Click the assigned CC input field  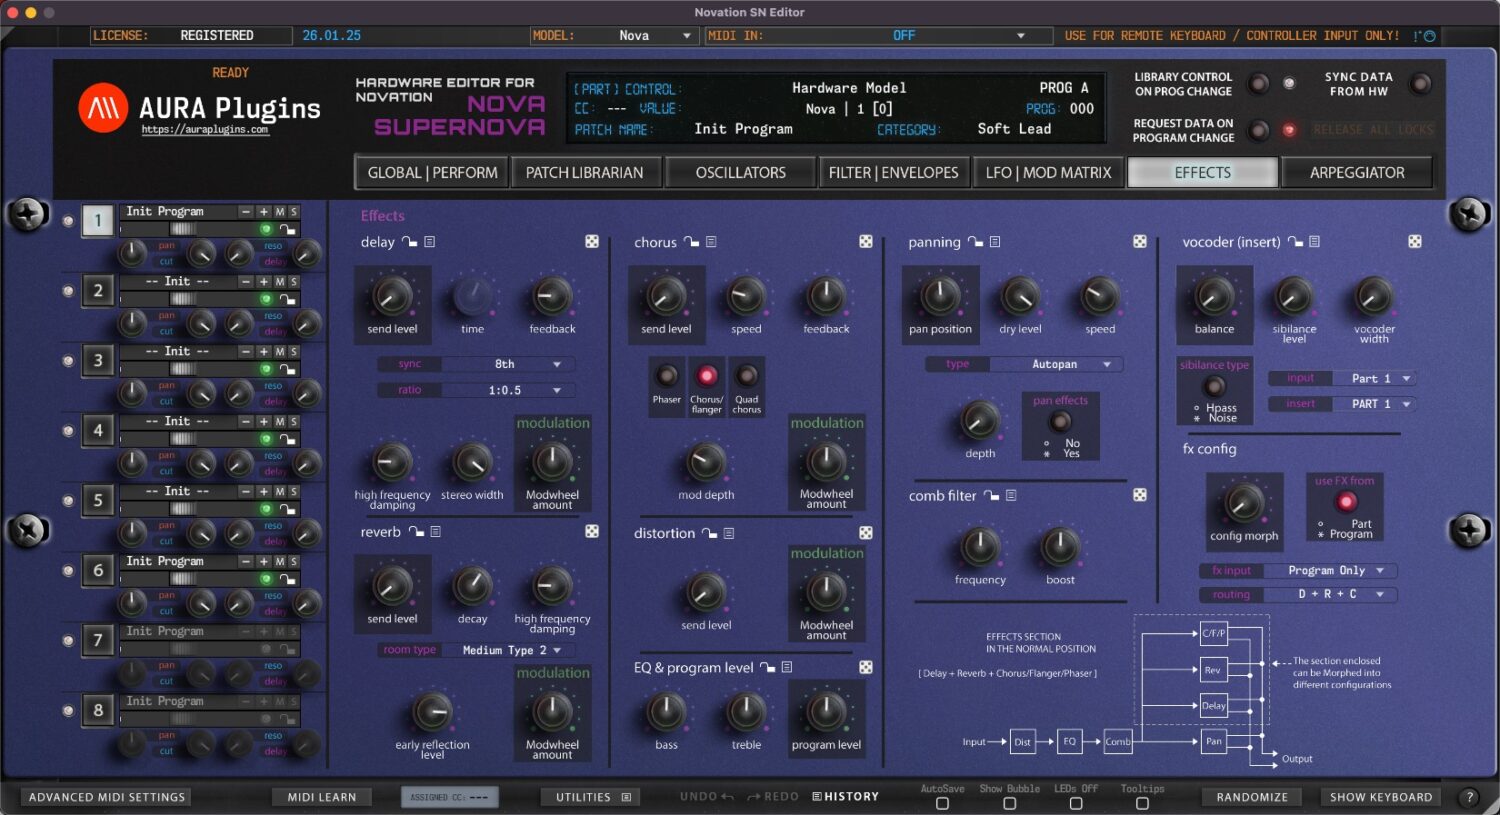[x=449, y=797]
